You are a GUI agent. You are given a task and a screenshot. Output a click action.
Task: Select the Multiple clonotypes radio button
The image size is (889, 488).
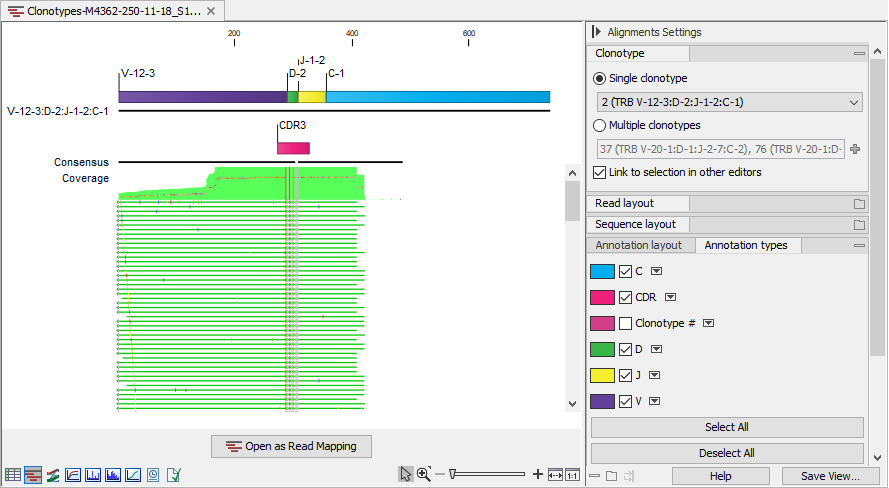point(600,126)
